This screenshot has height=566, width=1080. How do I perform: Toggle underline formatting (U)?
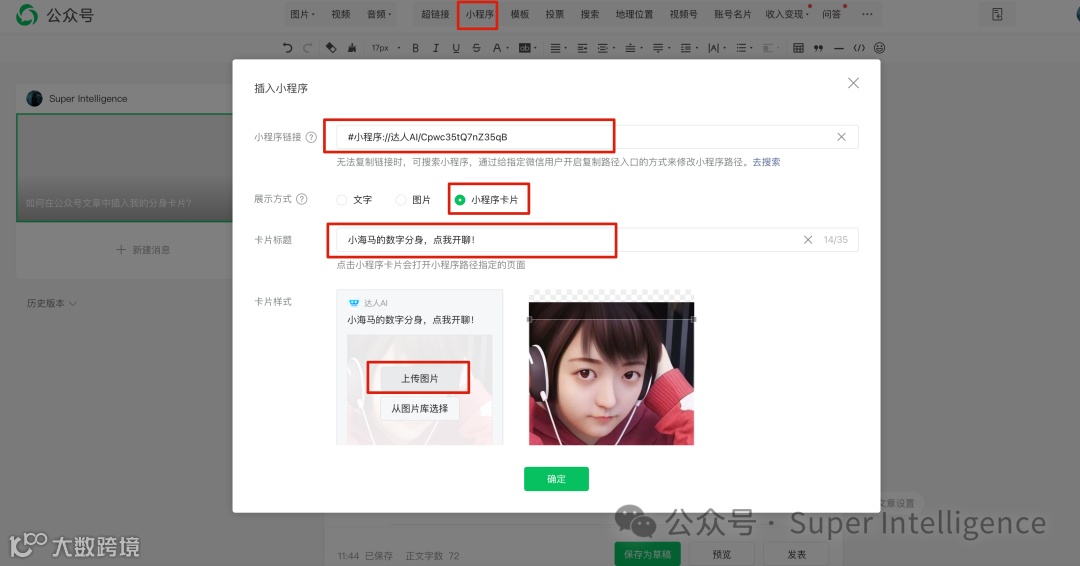pyautogui.click(x=456, y=48)
